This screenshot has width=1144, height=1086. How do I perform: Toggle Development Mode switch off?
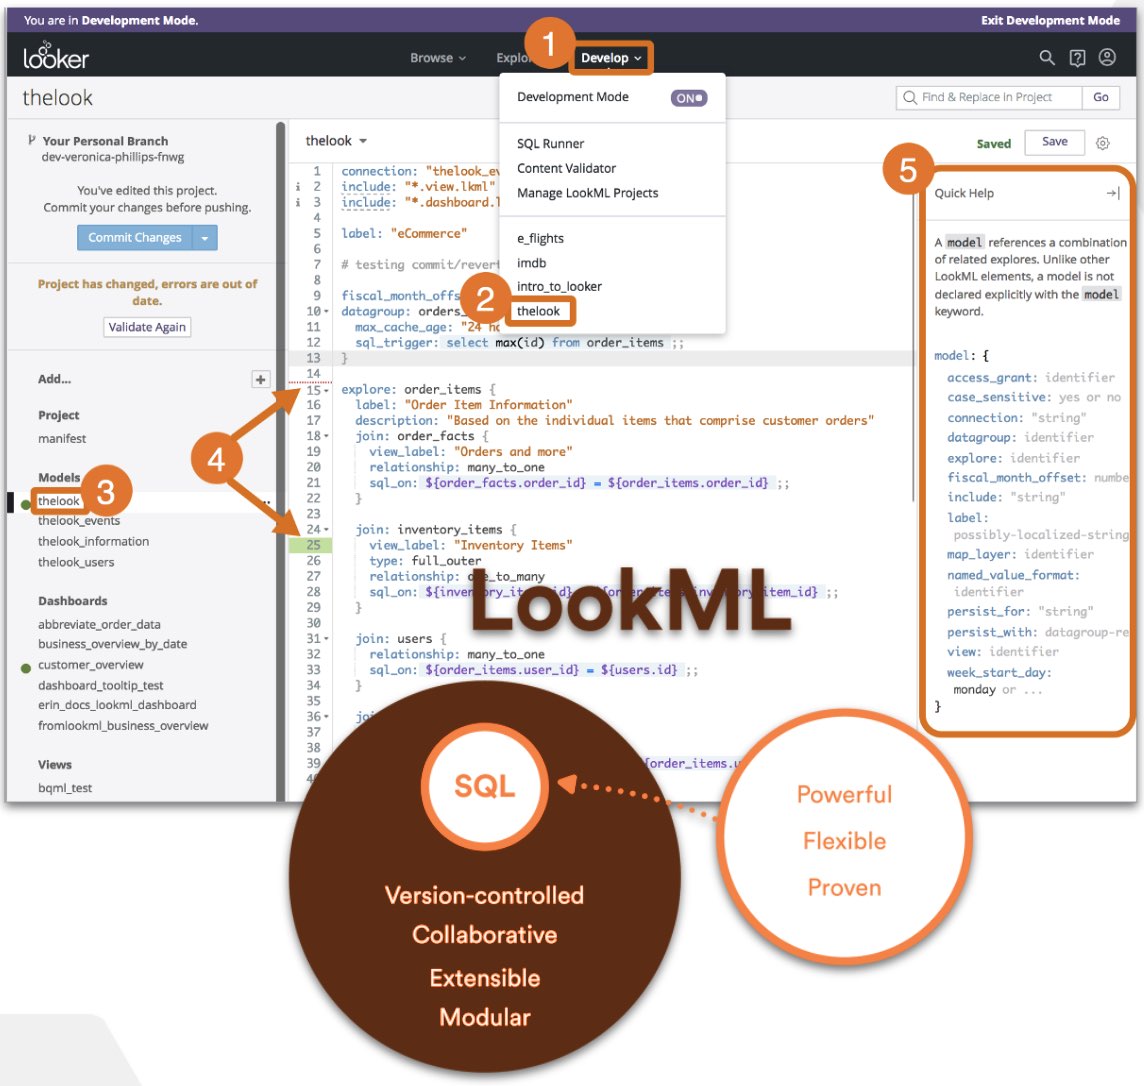point(689,98)
